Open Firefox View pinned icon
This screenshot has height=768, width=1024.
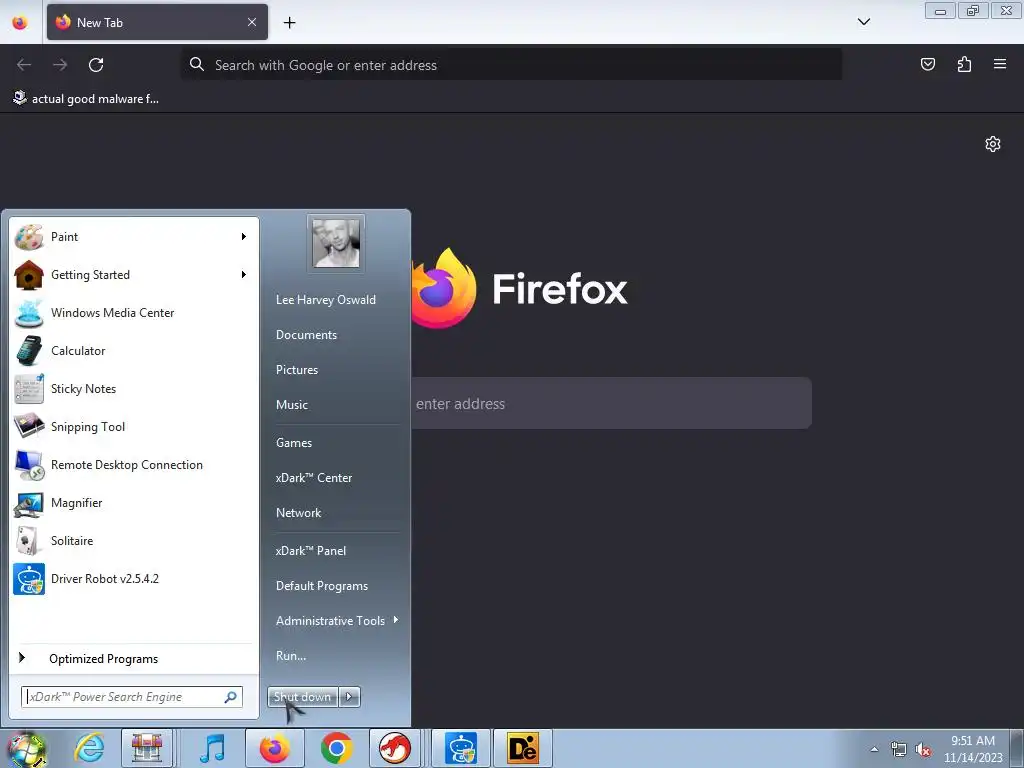pyautogui.click(x=20, y=22)
